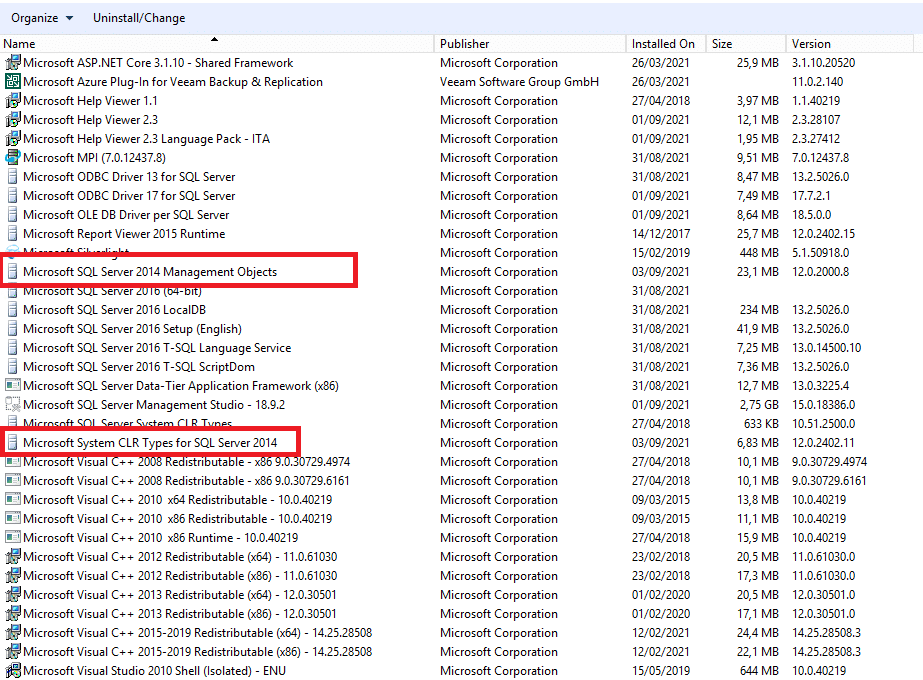Click the Microsoft ASP.NET Core 3.1.10 icon
This screenshot has width=923, height=680.
[12, 62]
